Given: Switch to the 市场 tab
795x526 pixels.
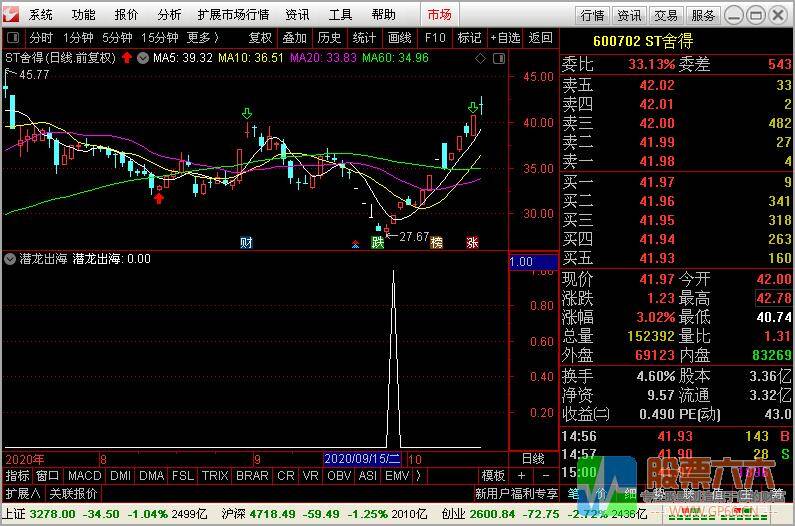Looking at the screenshot, I should coord(440,15).
